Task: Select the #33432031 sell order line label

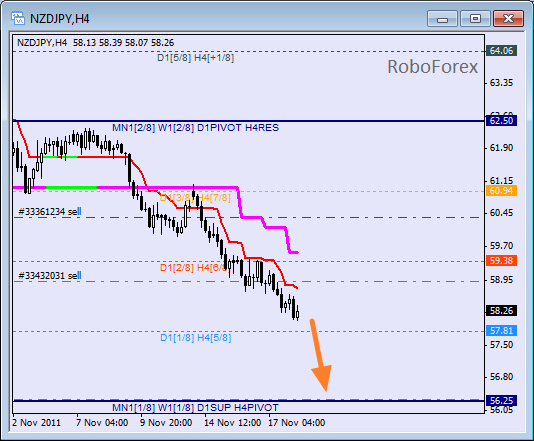Action: [x=50, y=275]
